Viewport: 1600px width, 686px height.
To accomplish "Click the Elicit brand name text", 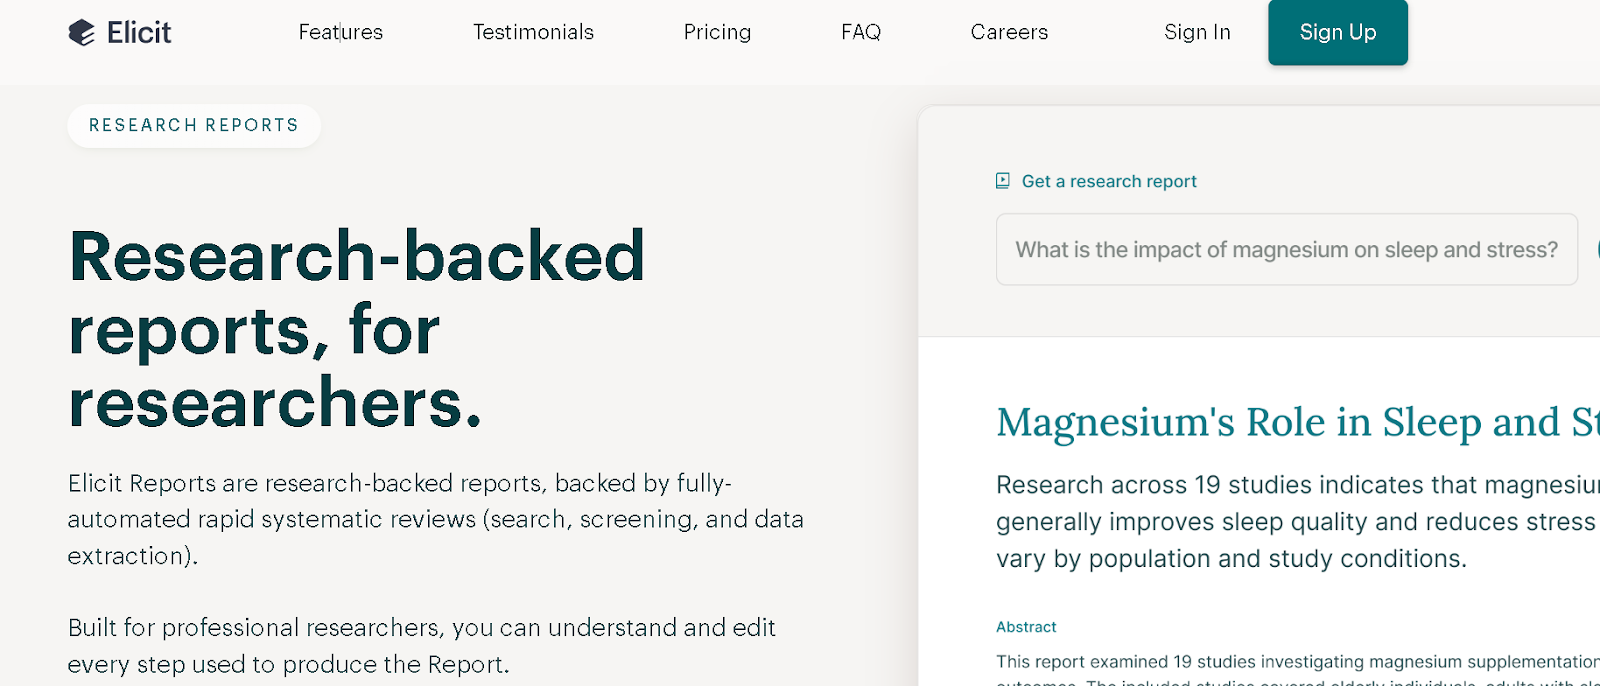I will coord(139,33).
